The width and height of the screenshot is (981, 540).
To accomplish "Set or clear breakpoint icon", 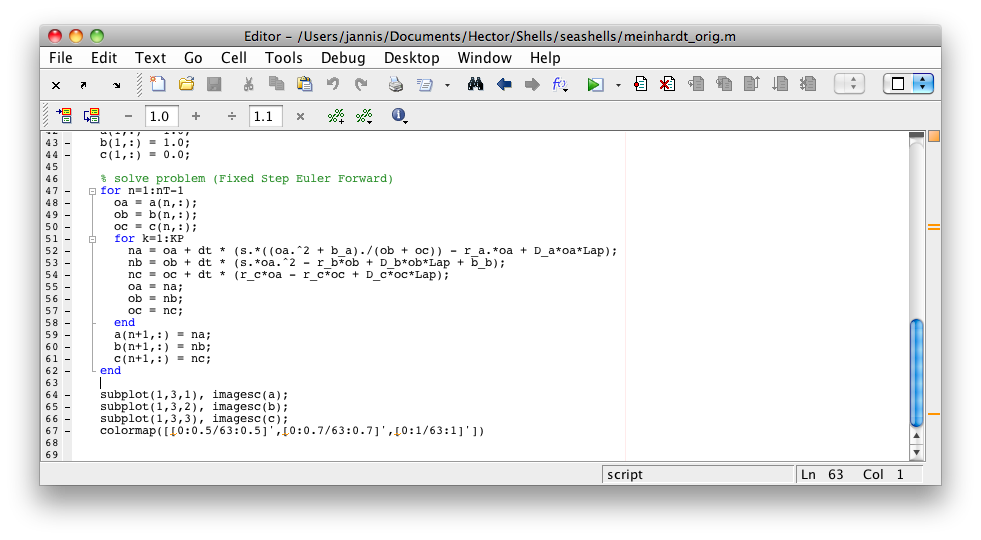I will pos(641,85).
